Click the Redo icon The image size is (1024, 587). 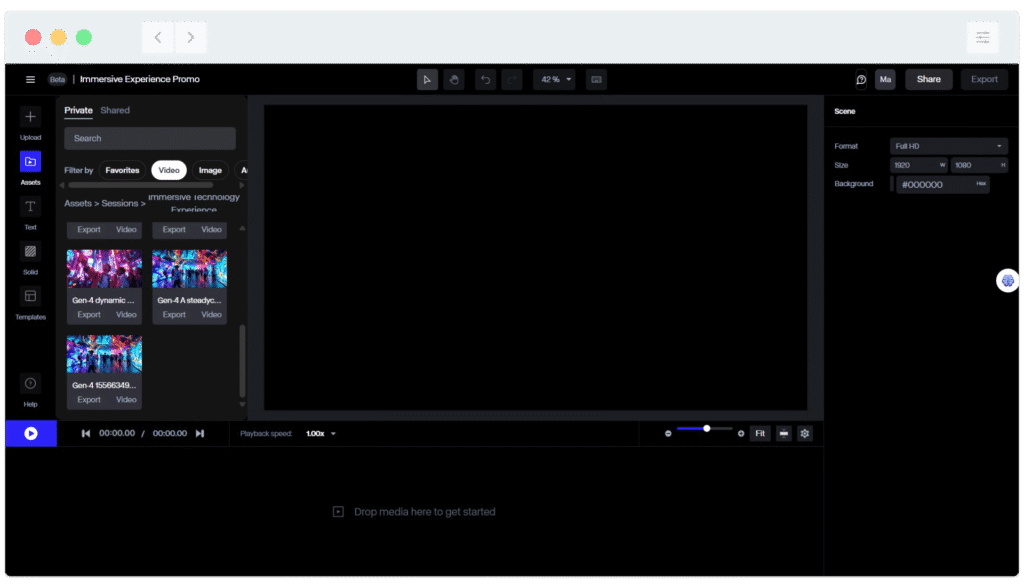[x=511, y=79]
